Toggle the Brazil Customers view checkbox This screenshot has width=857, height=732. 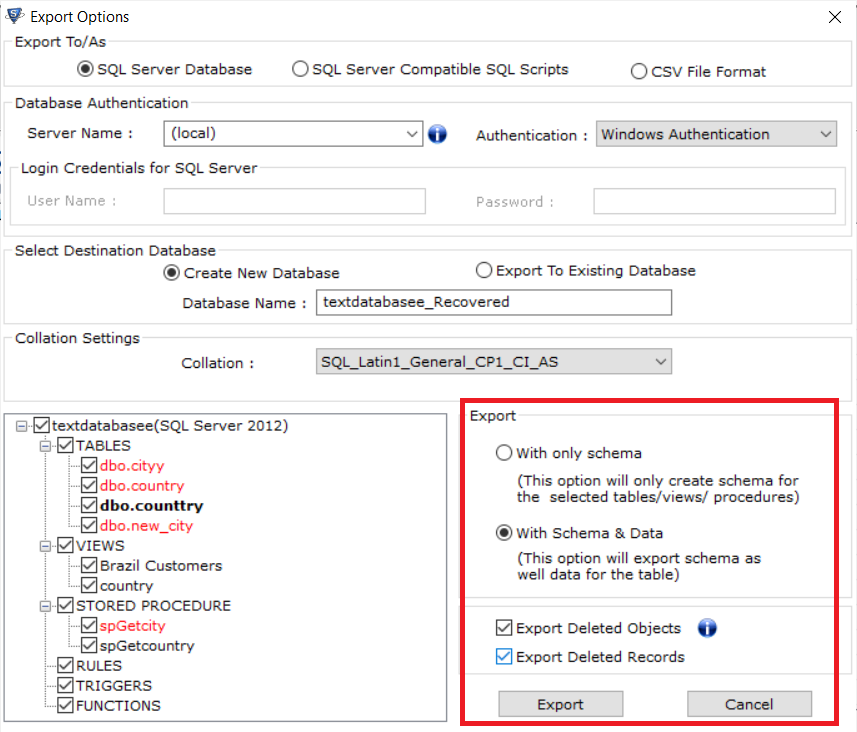tap(89, 565)
